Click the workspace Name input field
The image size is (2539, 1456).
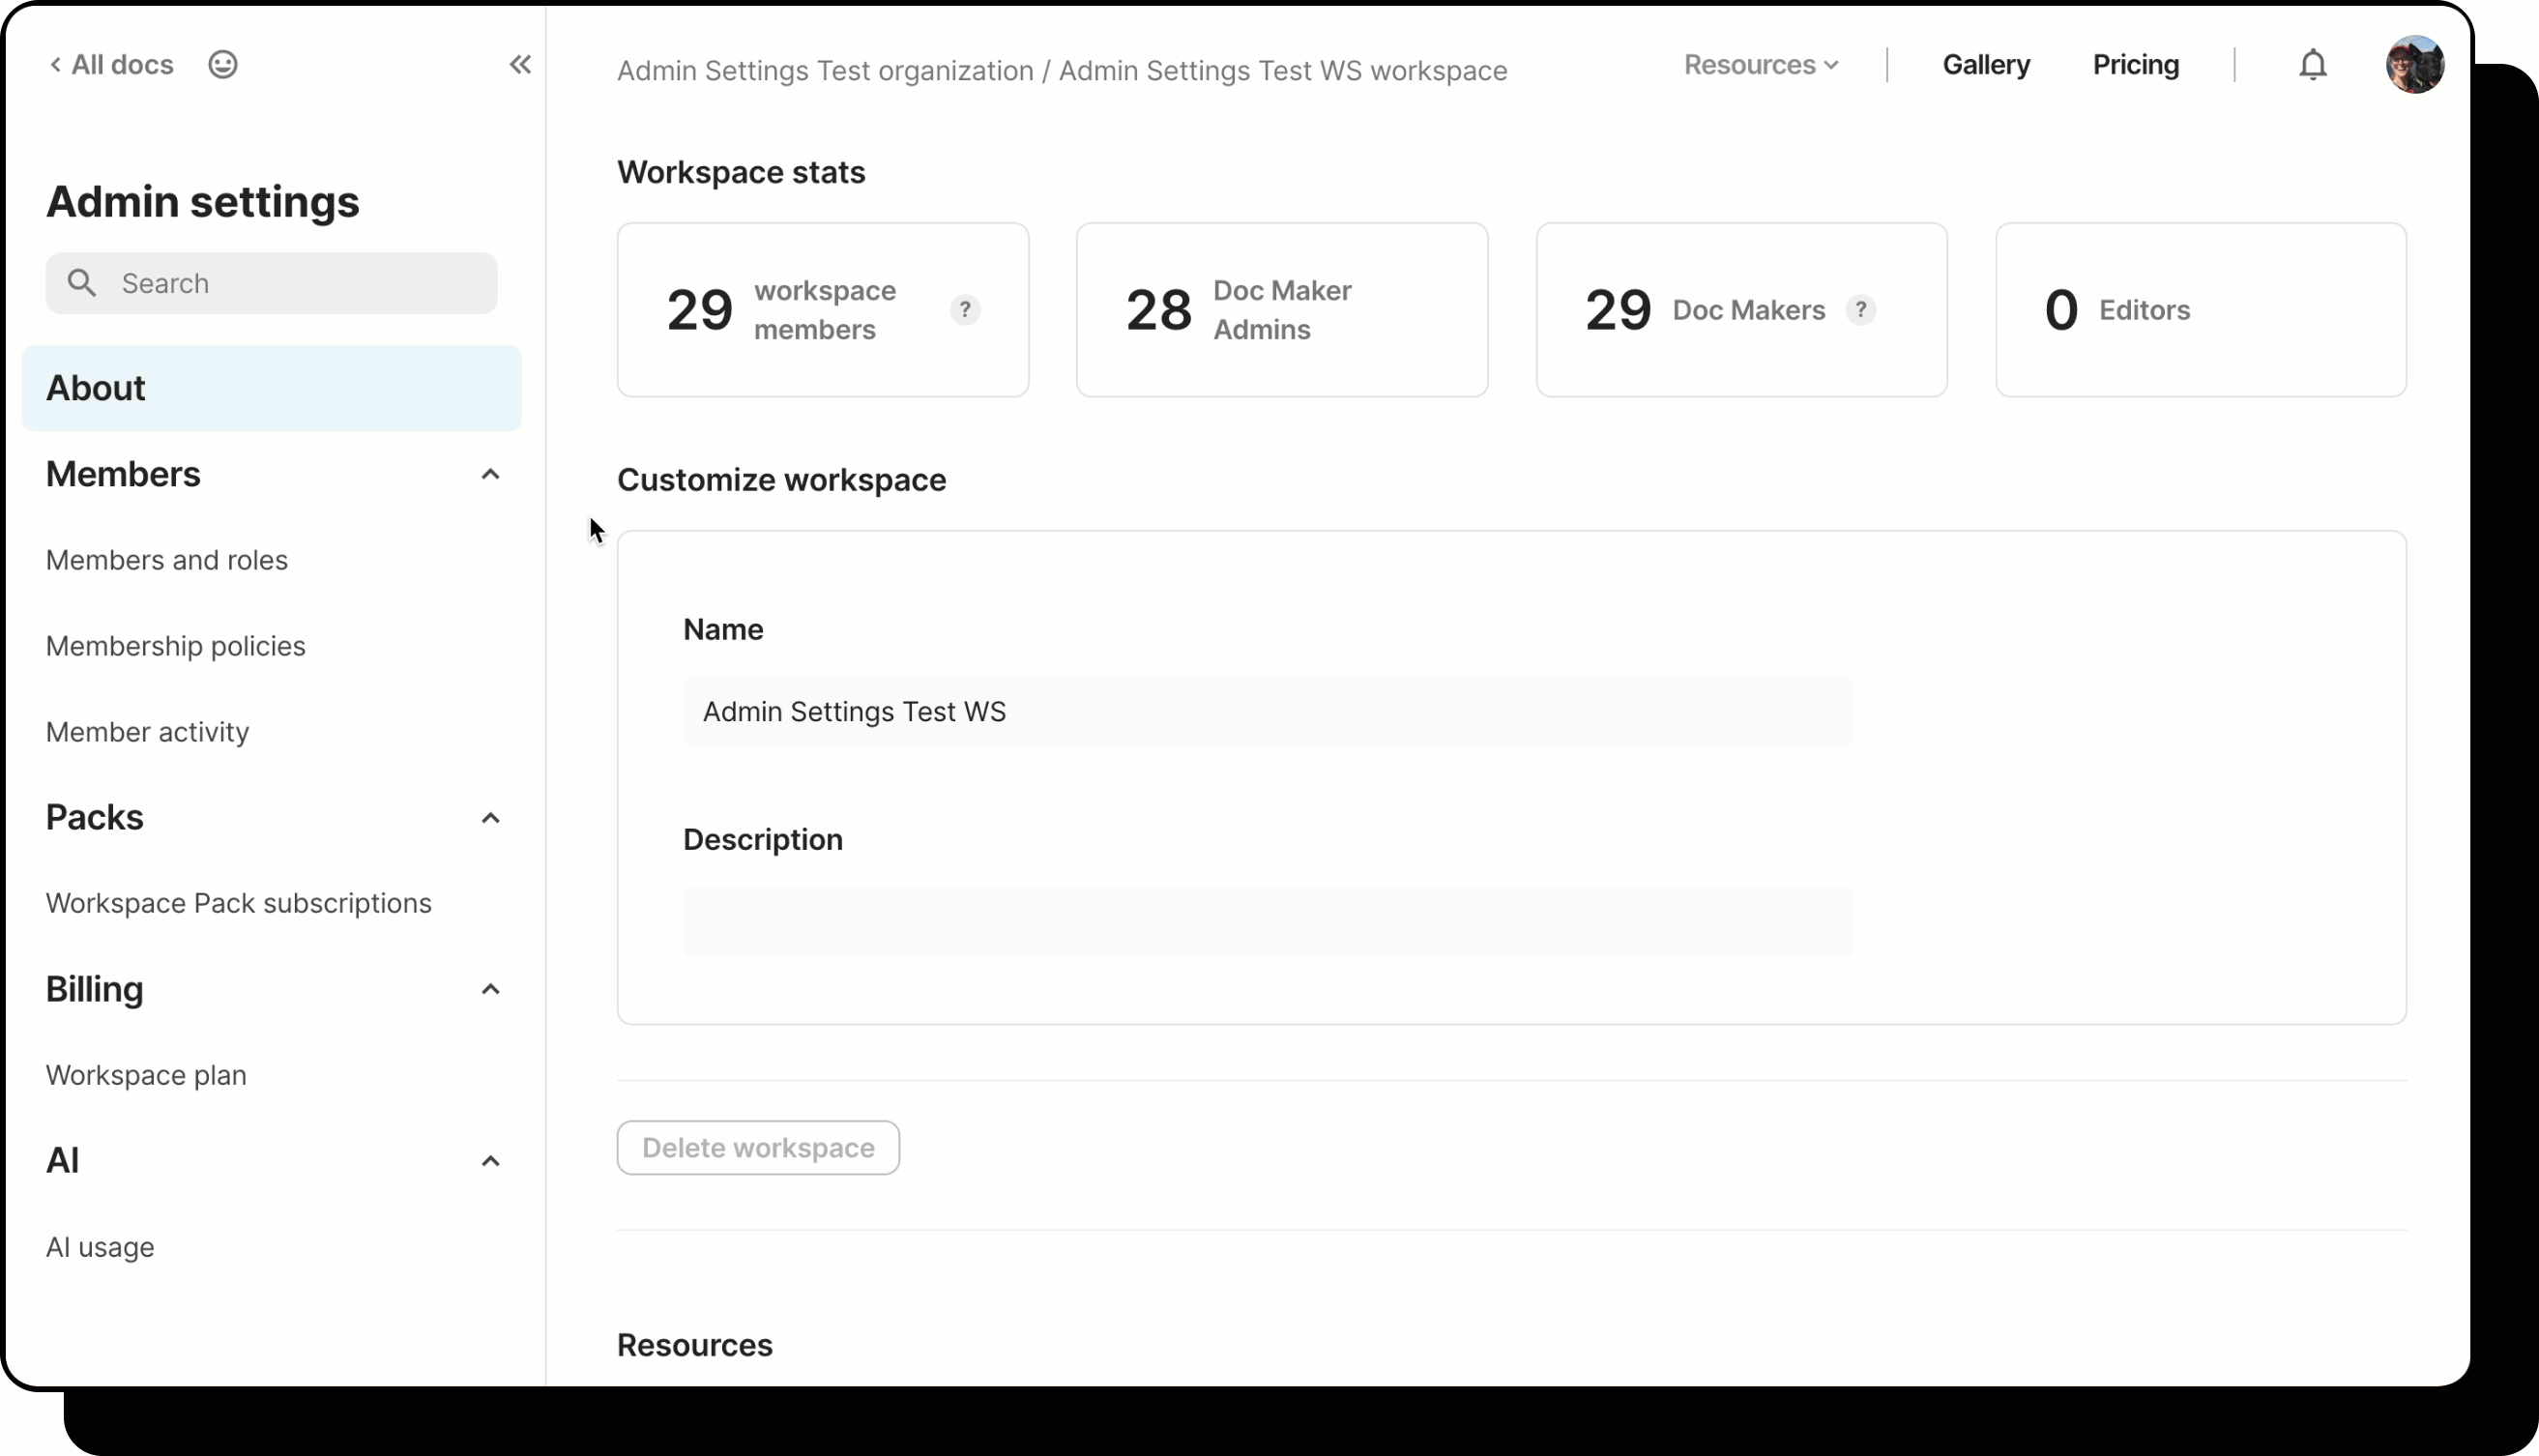(1267, 711)
